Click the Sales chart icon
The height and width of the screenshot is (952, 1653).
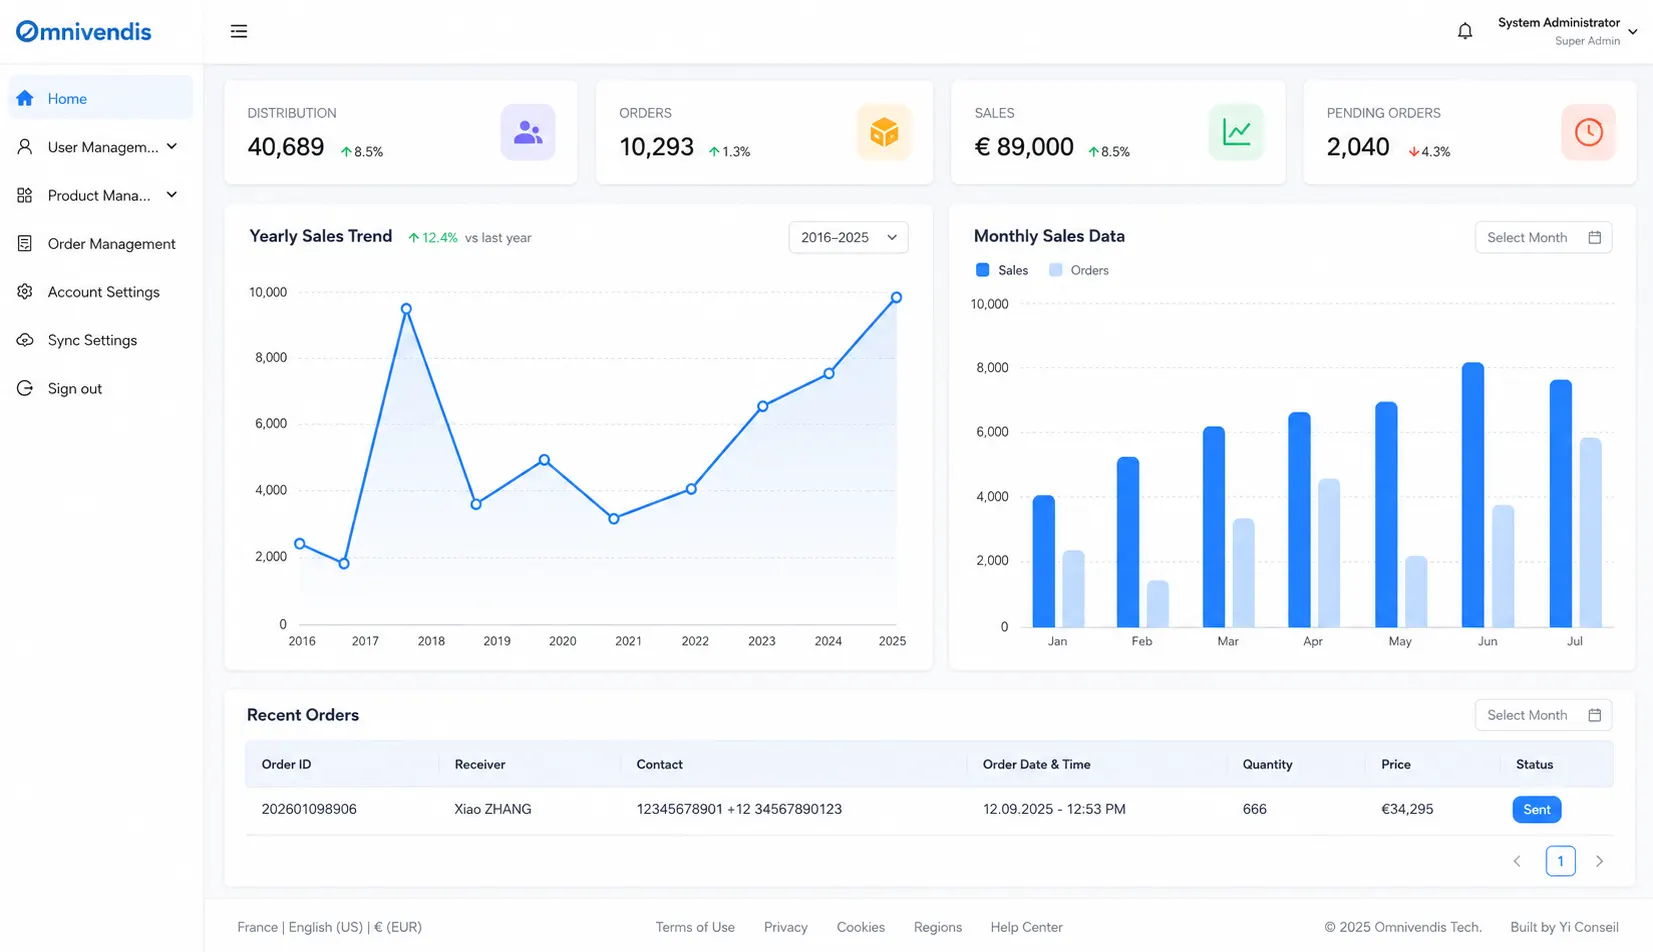[1236, 132]
